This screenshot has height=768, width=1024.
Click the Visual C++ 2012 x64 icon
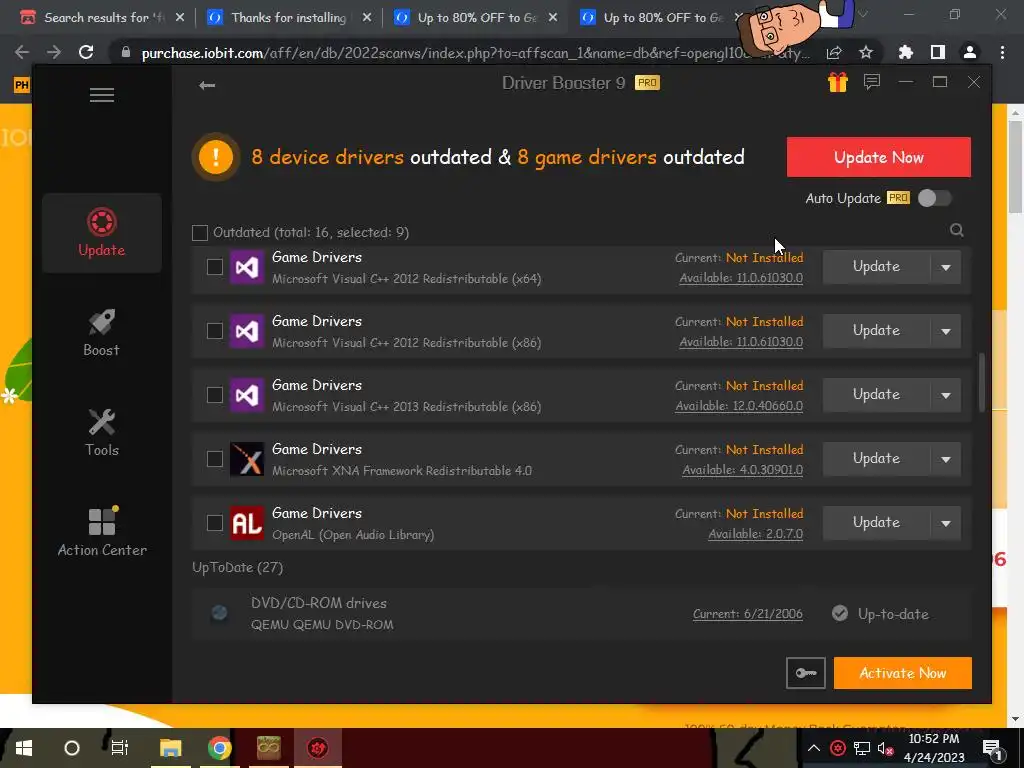pyautogui.click(x=247, y=267)
